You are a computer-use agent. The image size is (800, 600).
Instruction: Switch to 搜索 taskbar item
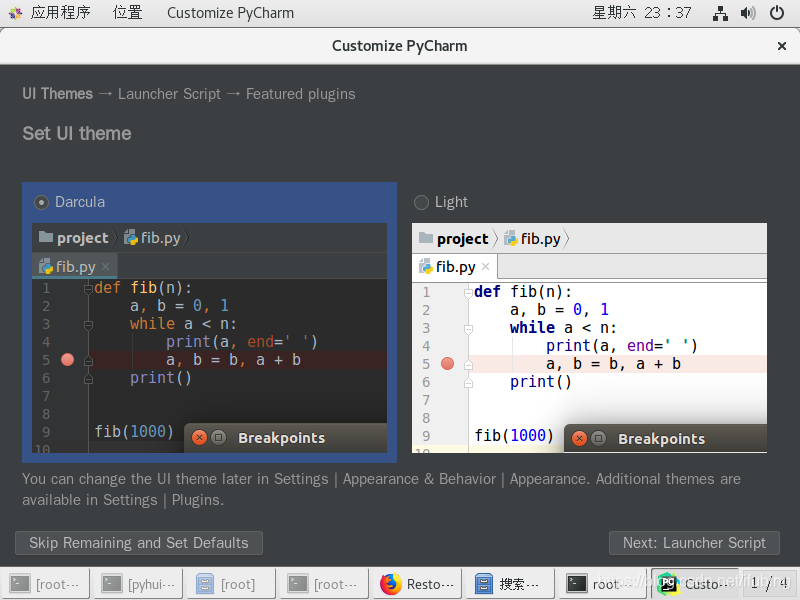click(510, 584)
